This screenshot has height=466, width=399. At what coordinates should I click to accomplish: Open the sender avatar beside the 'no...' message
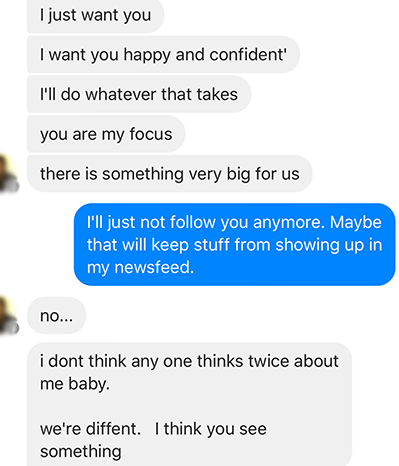click(x=8, y=315)
